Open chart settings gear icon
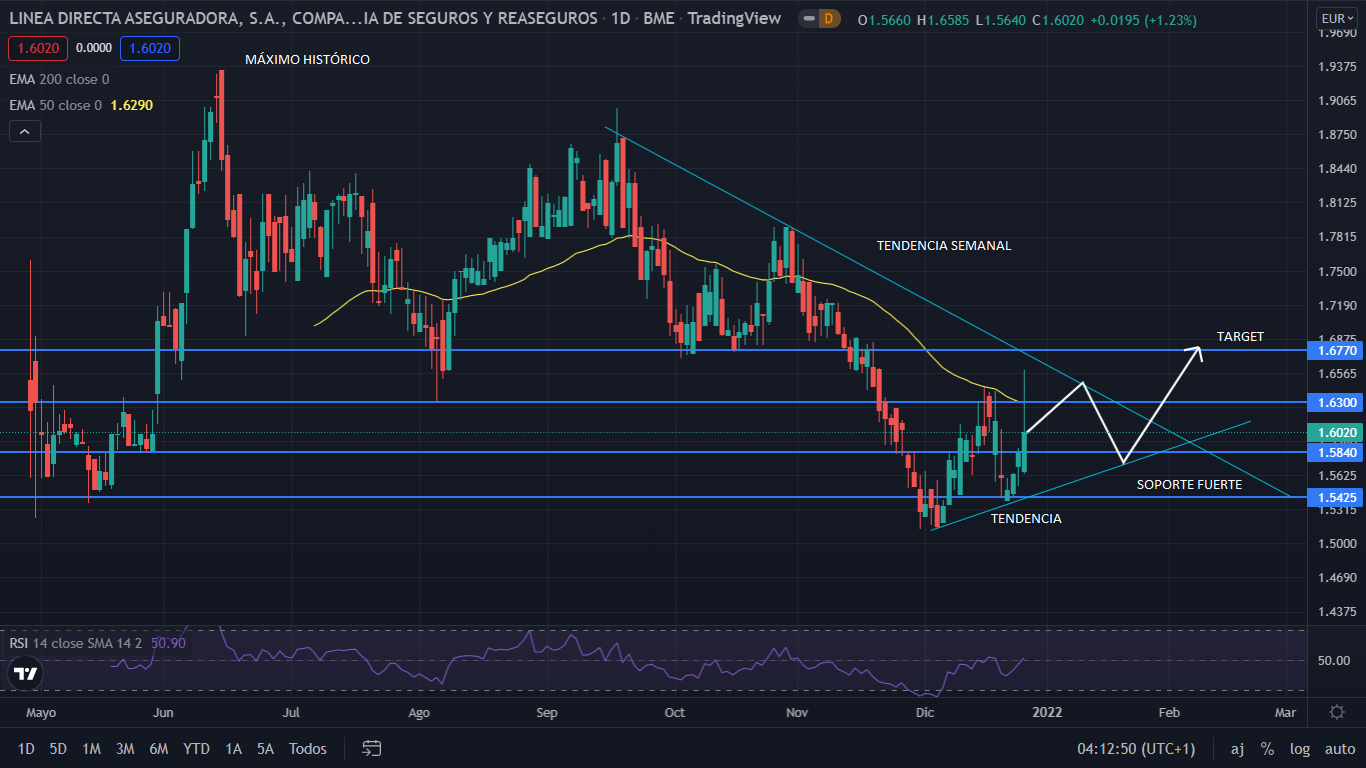The width and height of the screenshot is (1366, 768). click(x=1336, y=712)
